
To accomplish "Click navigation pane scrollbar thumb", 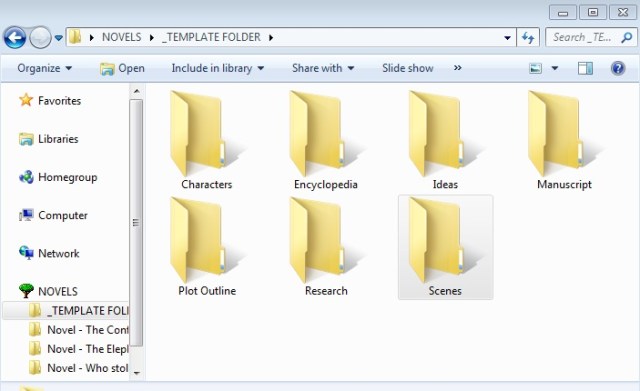I will pos(136,222).
